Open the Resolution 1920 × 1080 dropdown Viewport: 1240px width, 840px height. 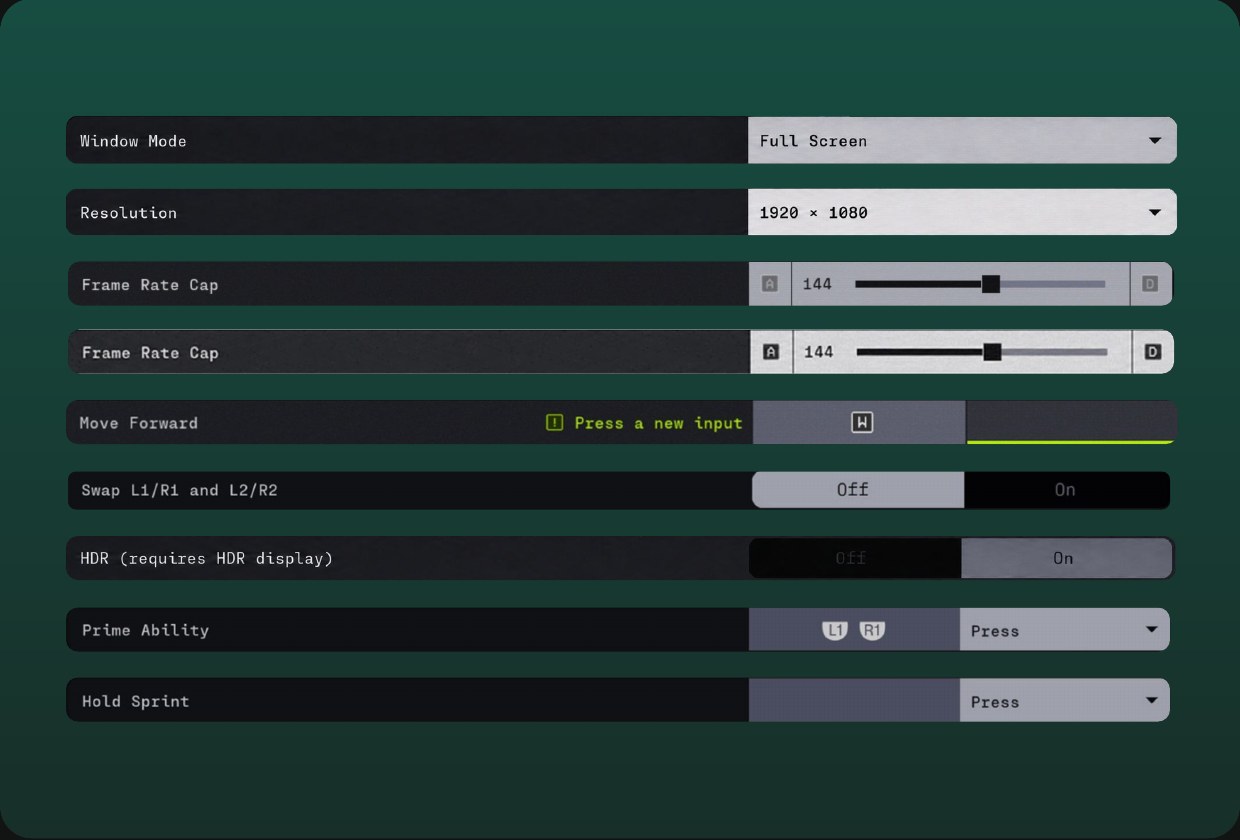[962, 212]
